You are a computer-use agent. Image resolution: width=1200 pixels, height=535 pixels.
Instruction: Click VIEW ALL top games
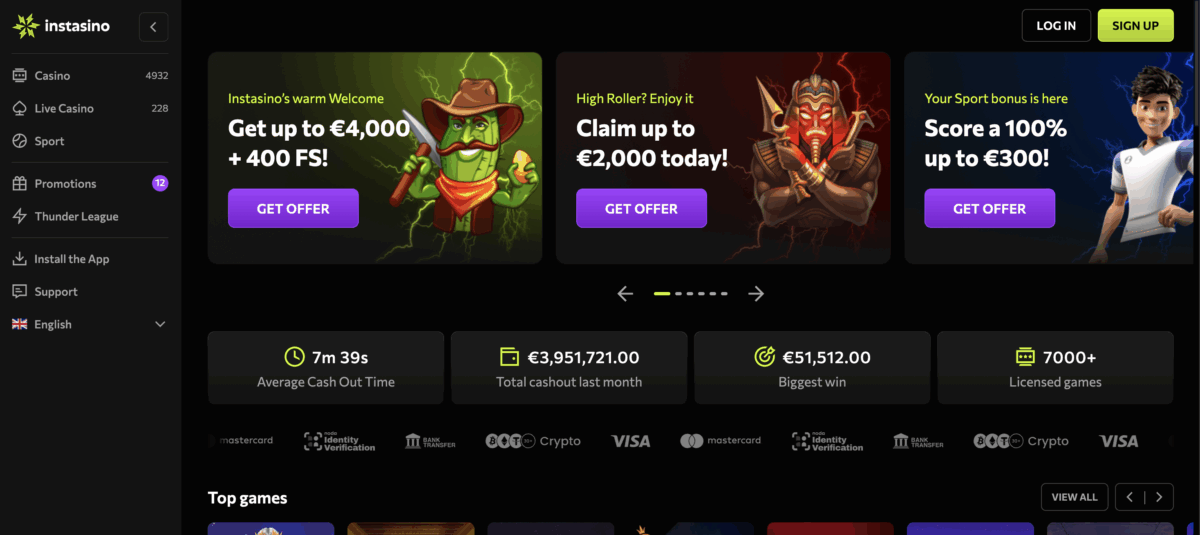1075,497
